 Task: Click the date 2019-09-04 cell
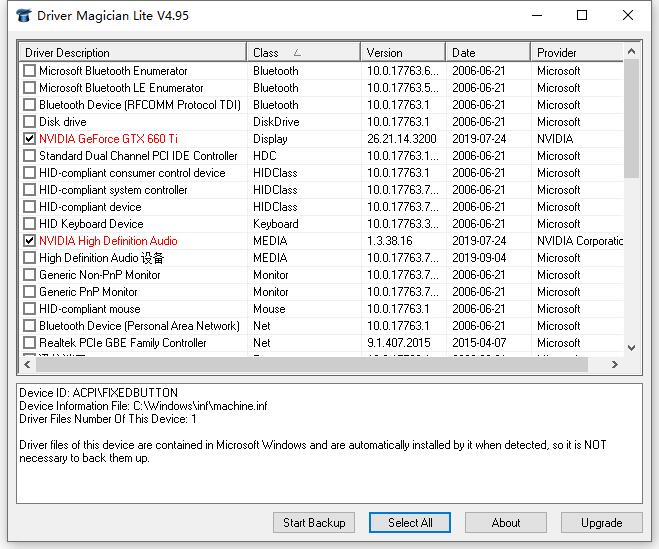(x=479, y=258)
